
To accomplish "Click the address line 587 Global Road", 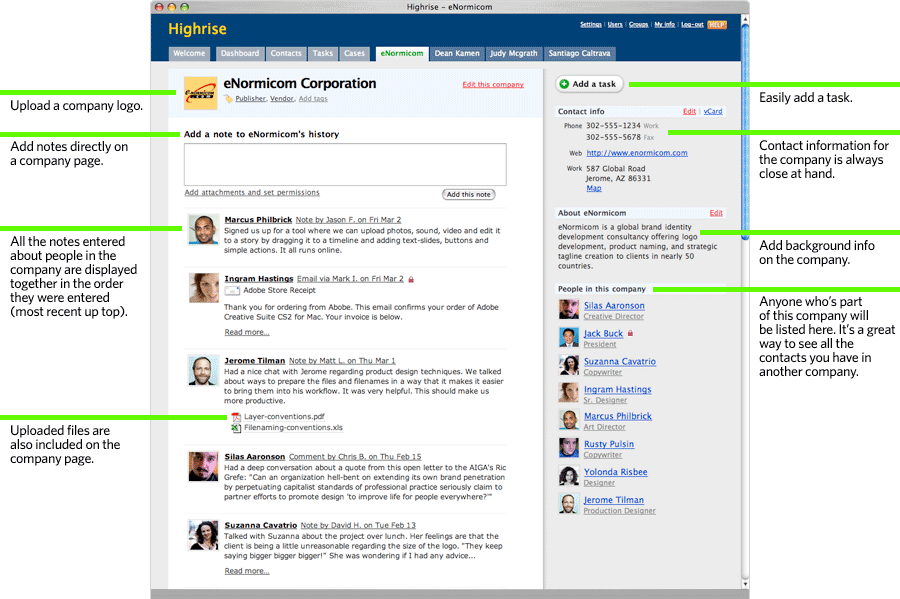I will point(615,169).
